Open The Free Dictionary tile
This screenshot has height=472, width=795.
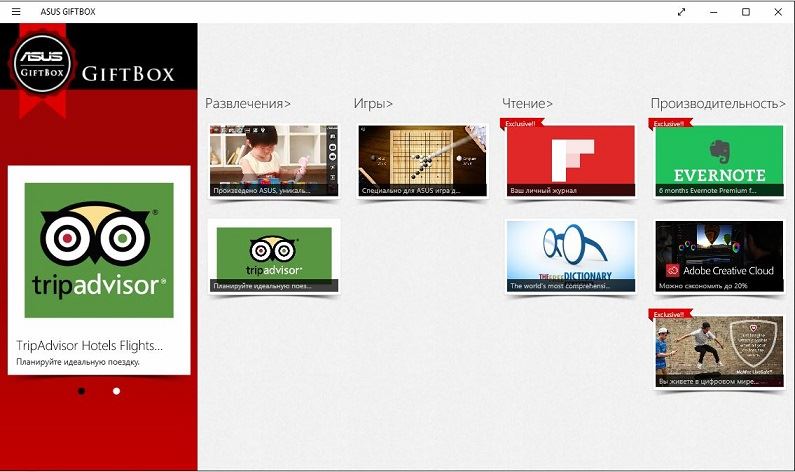tap(570, 256)
